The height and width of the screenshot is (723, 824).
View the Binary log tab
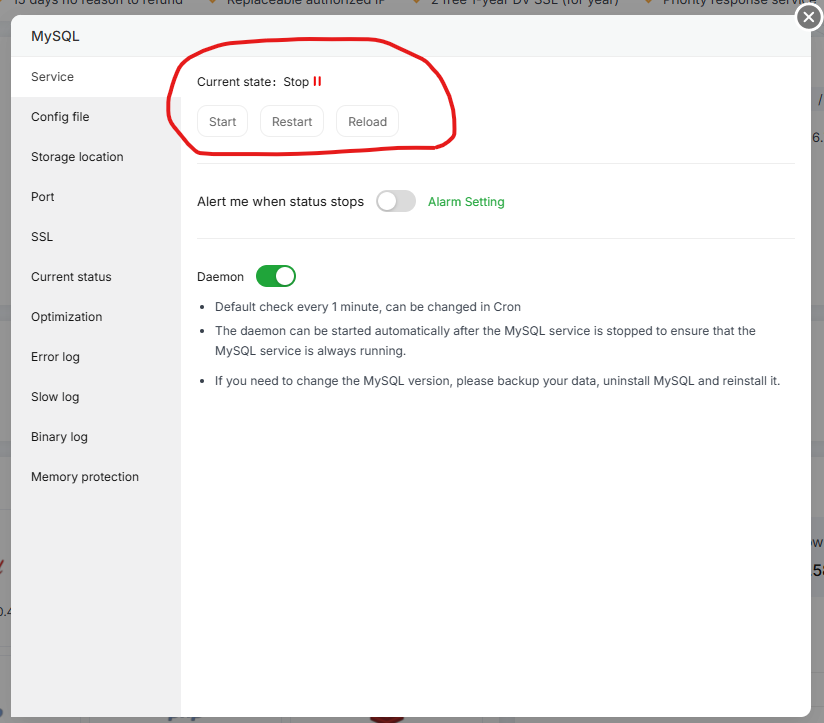click(96, 437)
